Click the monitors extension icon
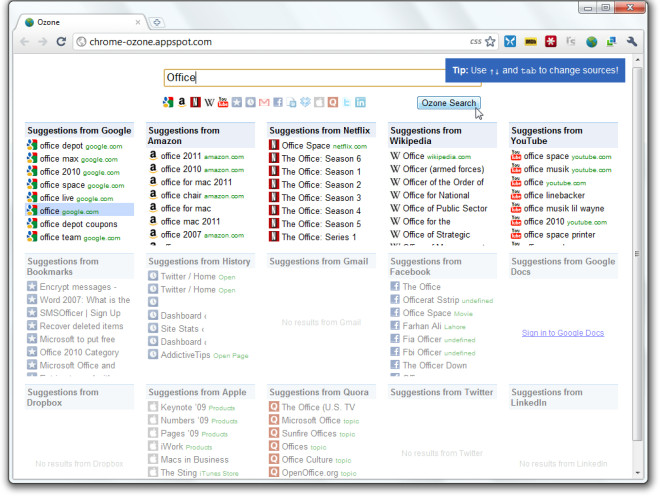 coord(611,41)
